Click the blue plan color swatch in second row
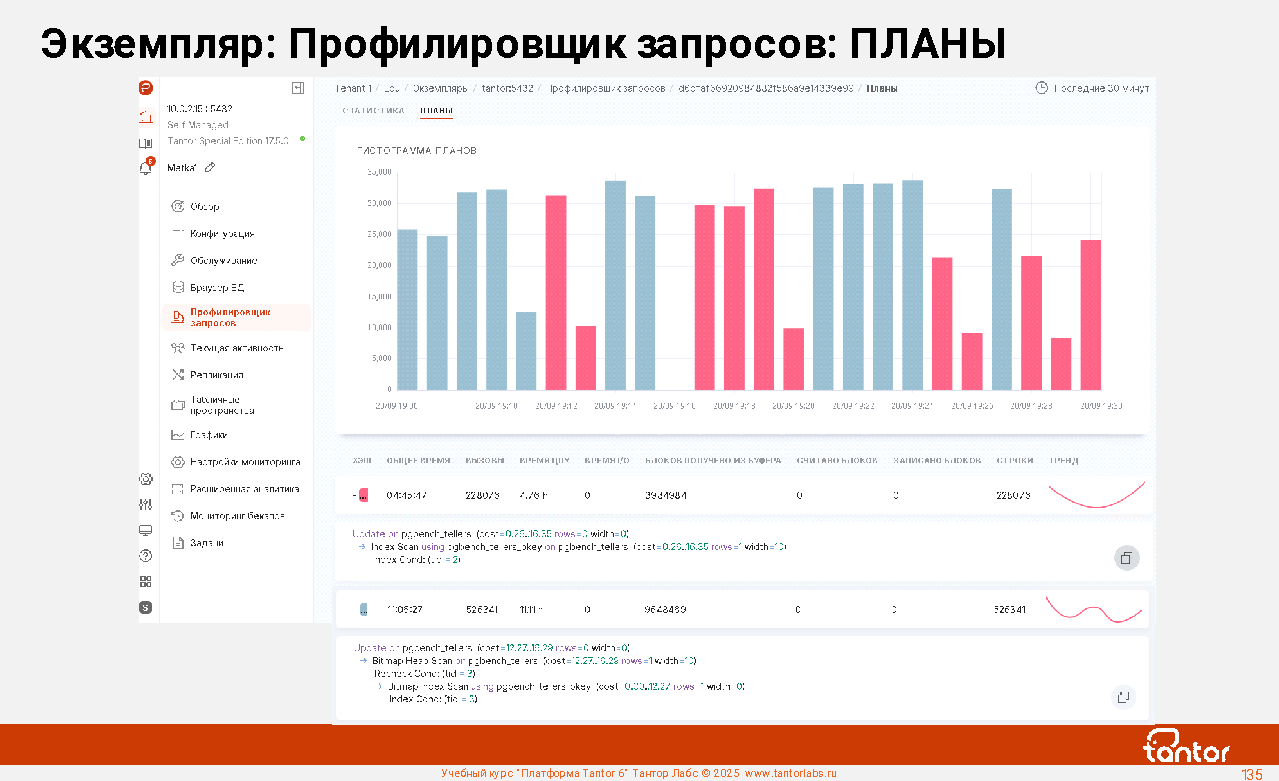This screenshot has width=1279, height=781. [364, 609]
